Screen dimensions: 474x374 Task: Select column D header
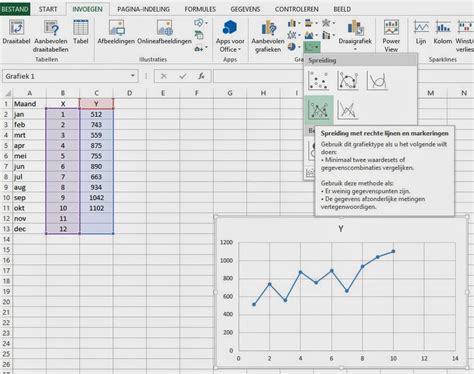129,93
